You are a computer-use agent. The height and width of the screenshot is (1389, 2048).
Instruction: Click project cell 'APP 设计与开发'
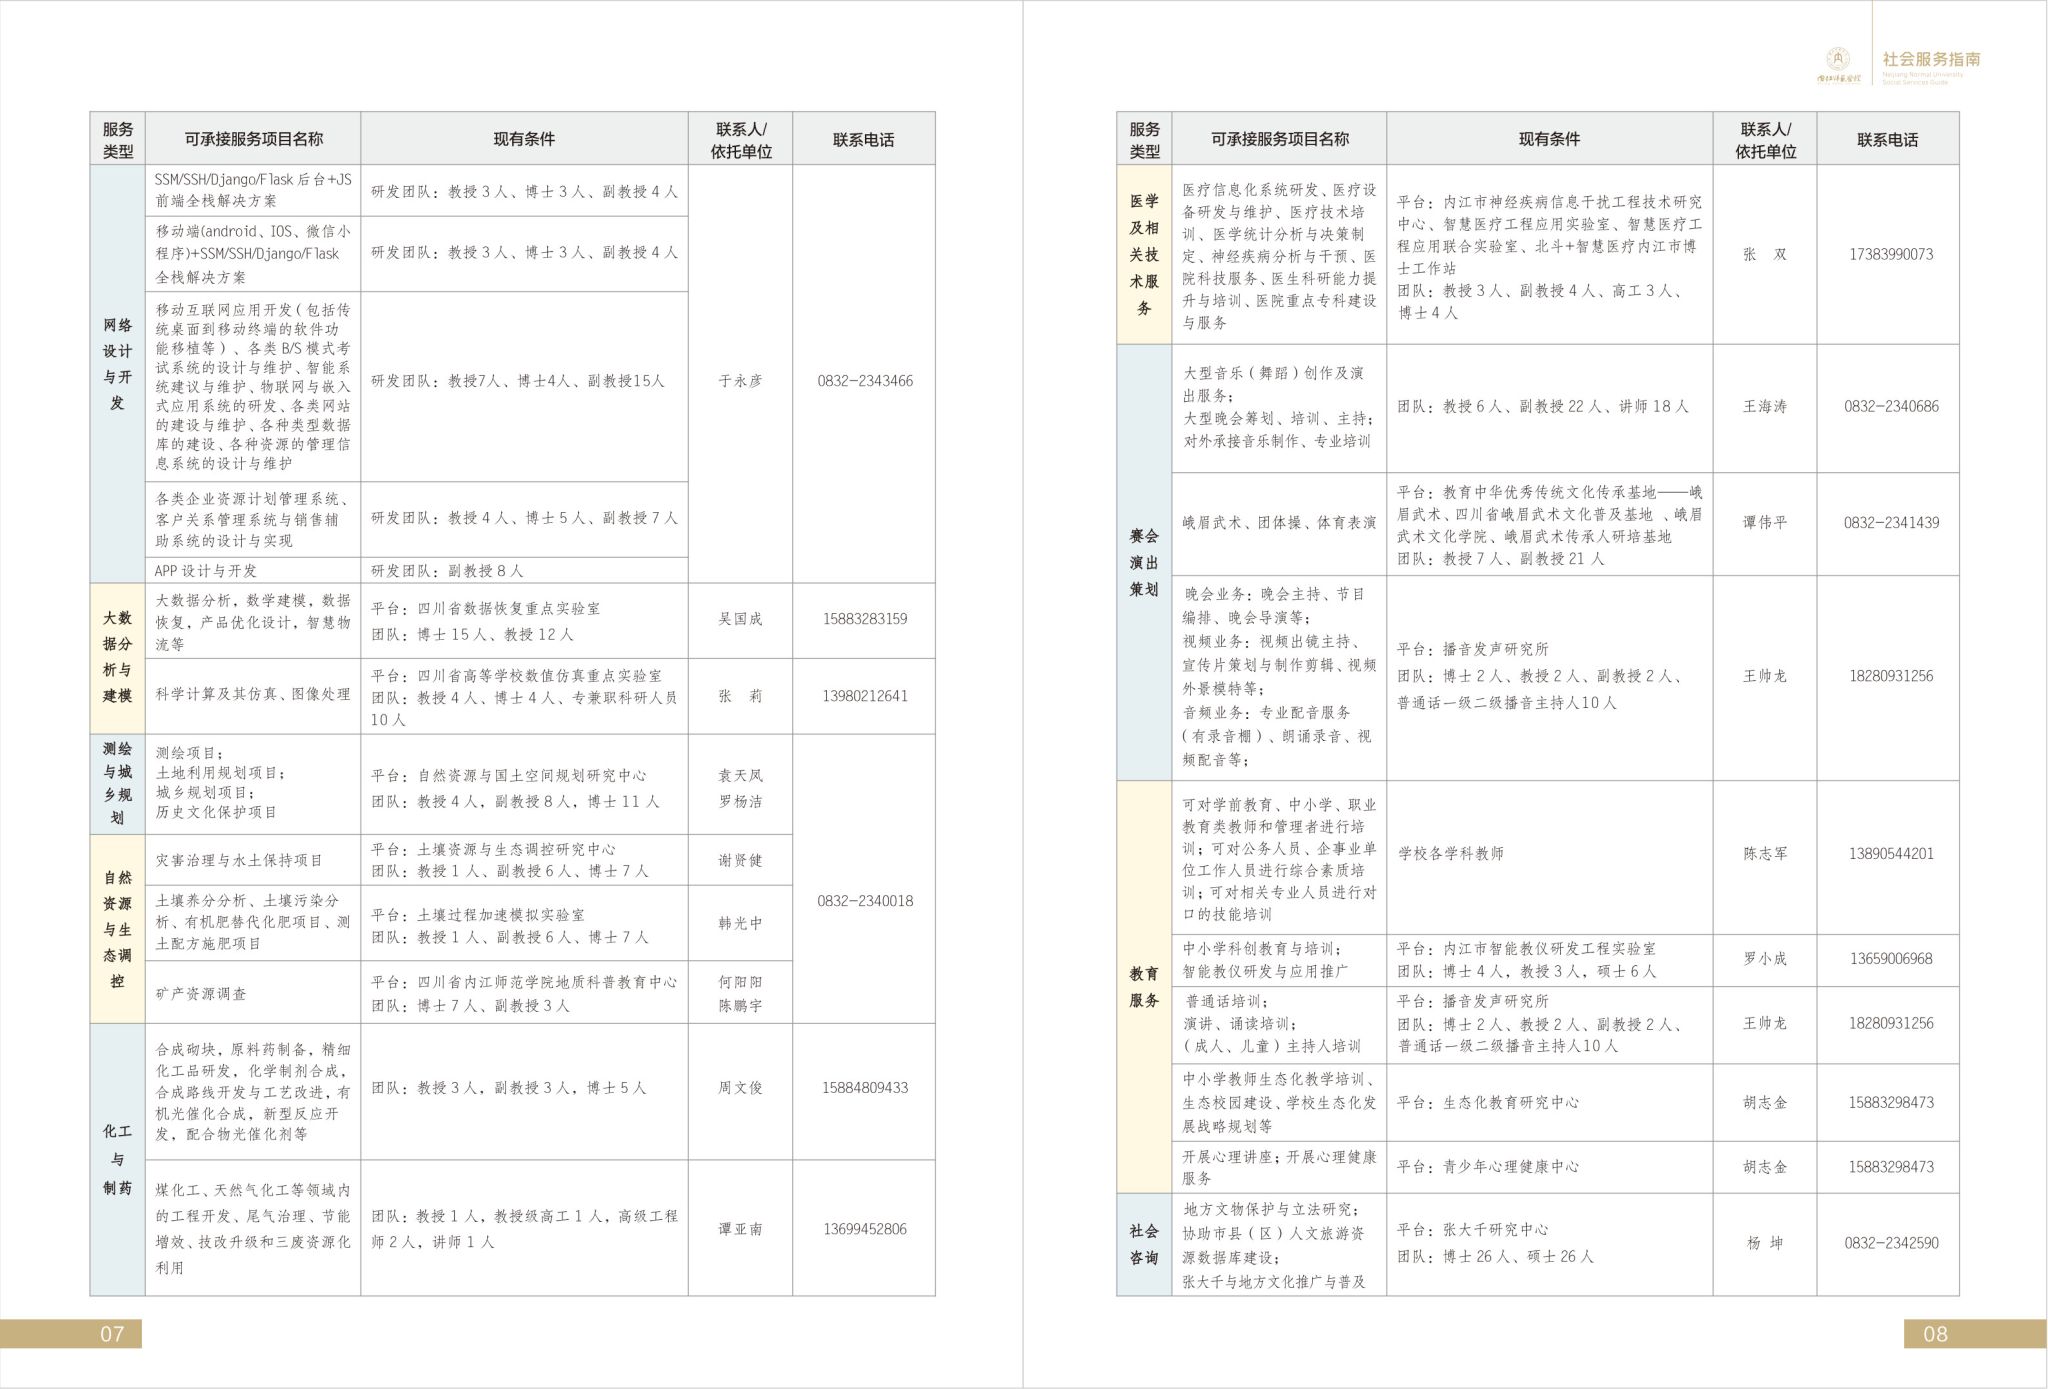(253, 571)
